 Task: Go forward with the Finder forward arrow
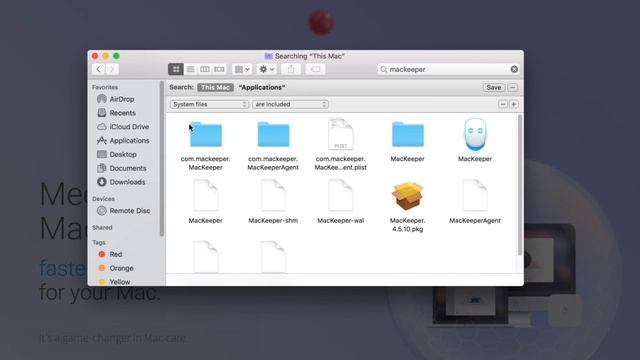click(x=112, y=69)
